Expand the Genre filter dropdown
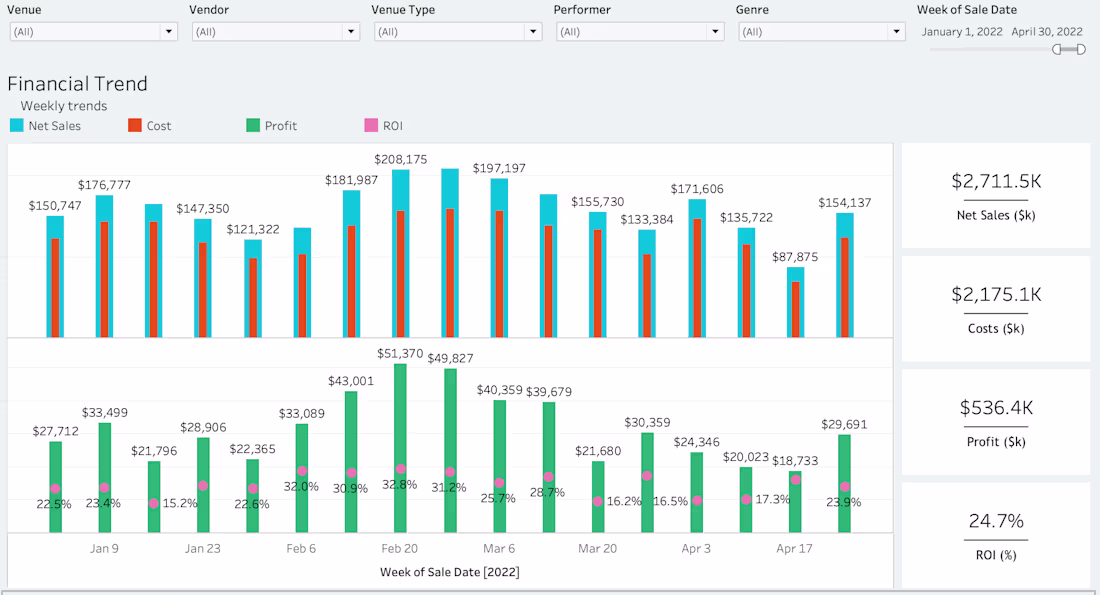Image resolution: width=1100 pixels, height=595 pixels. tap(821, 32)
